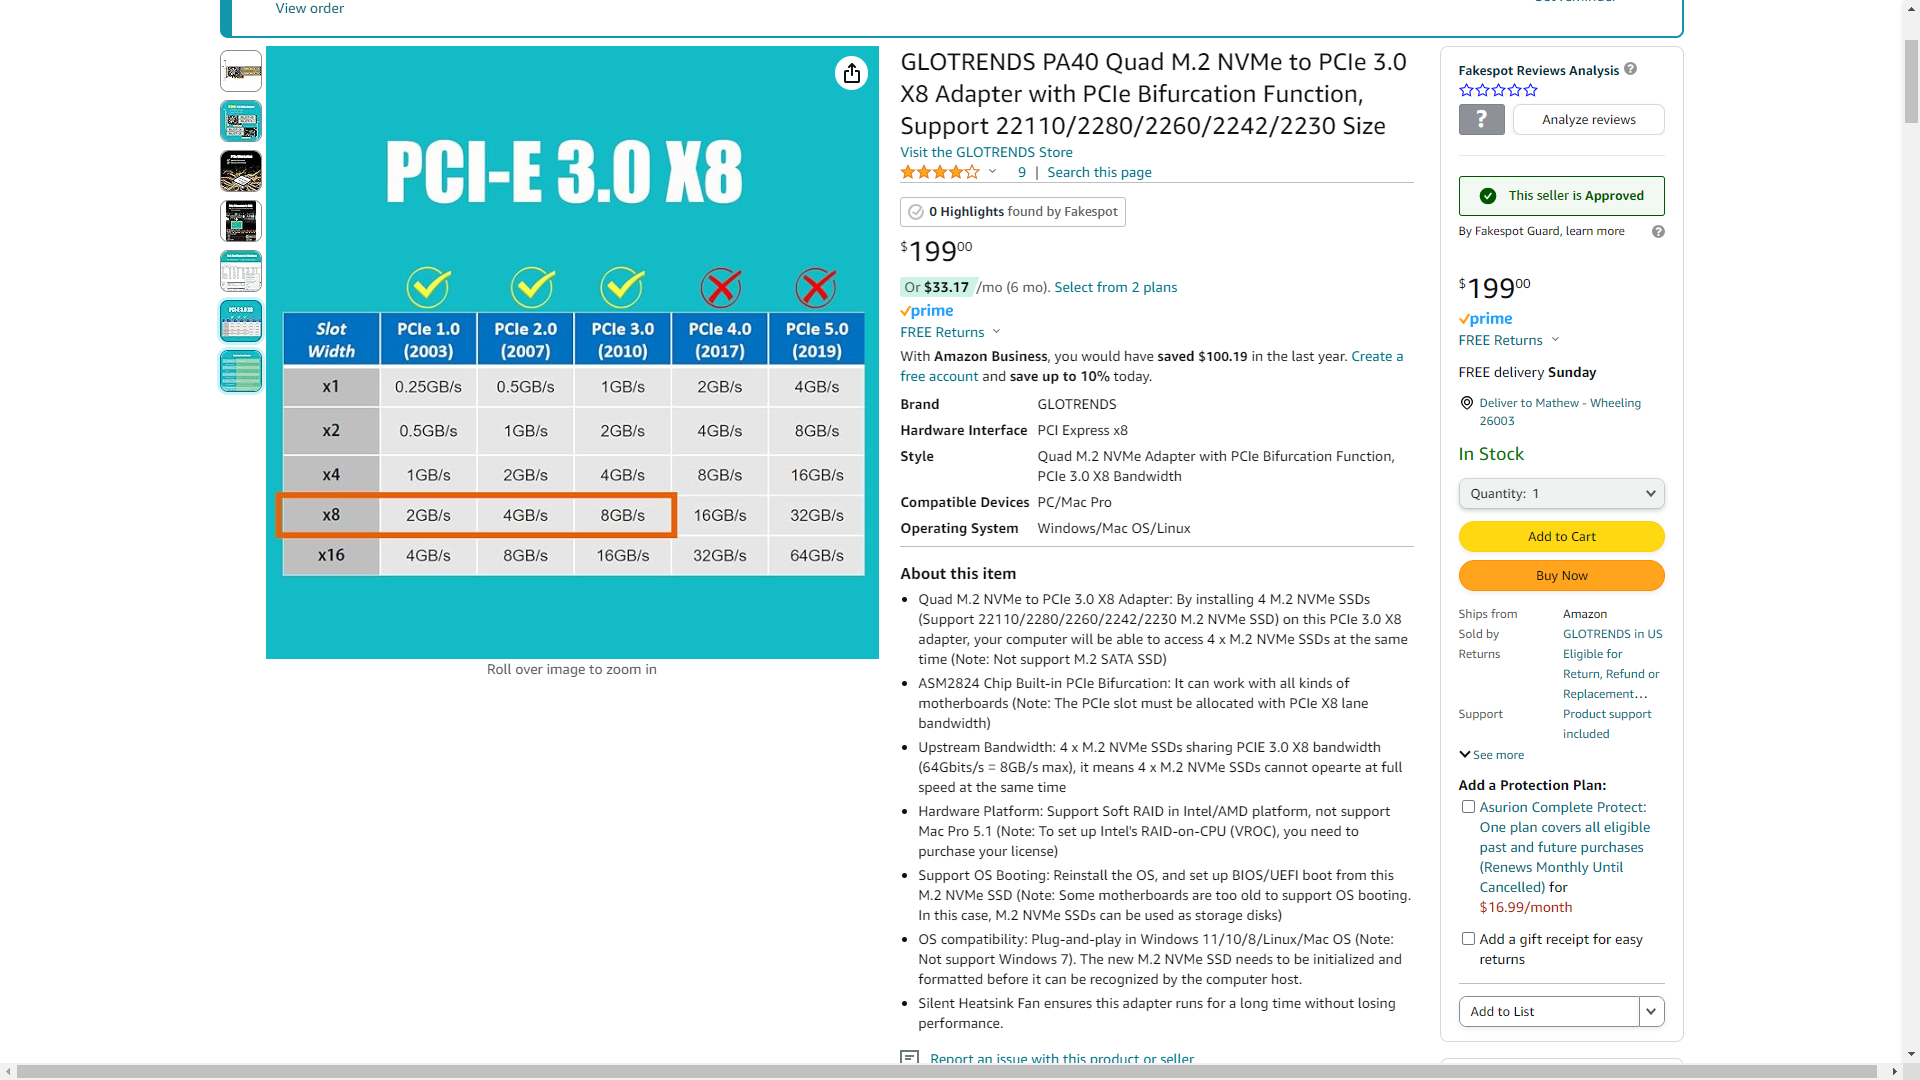The width and height of the screenshot is (1920, 1080).
Task: Click the scrollbar left arrow
Action: click(x=8, y=1071)
